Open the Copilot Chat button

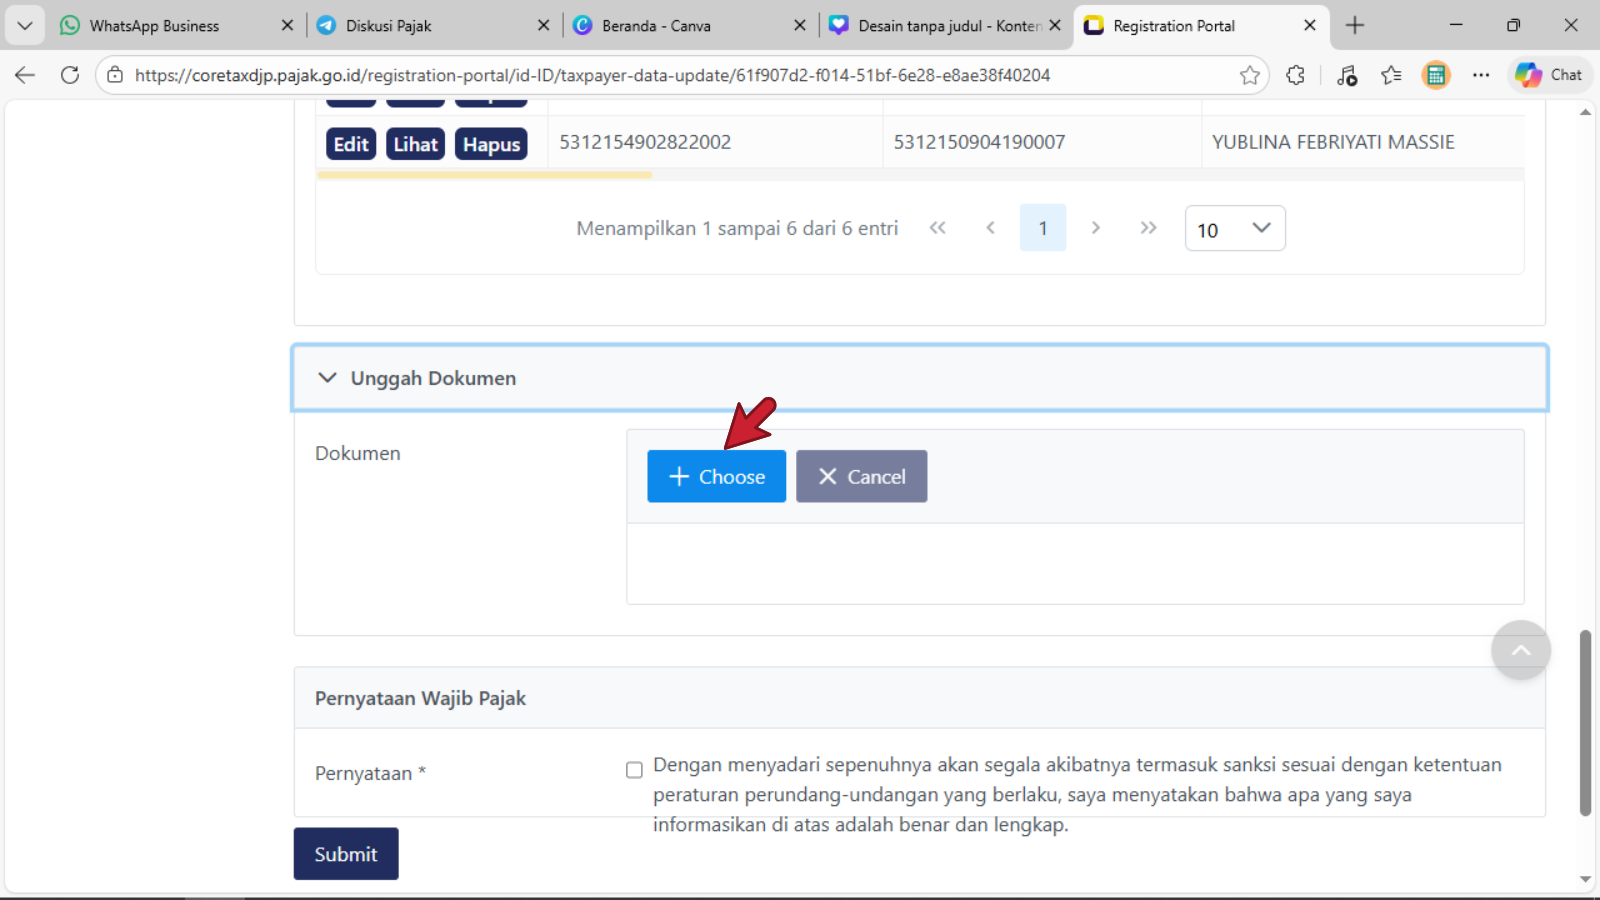click(x=1549, y=75)
